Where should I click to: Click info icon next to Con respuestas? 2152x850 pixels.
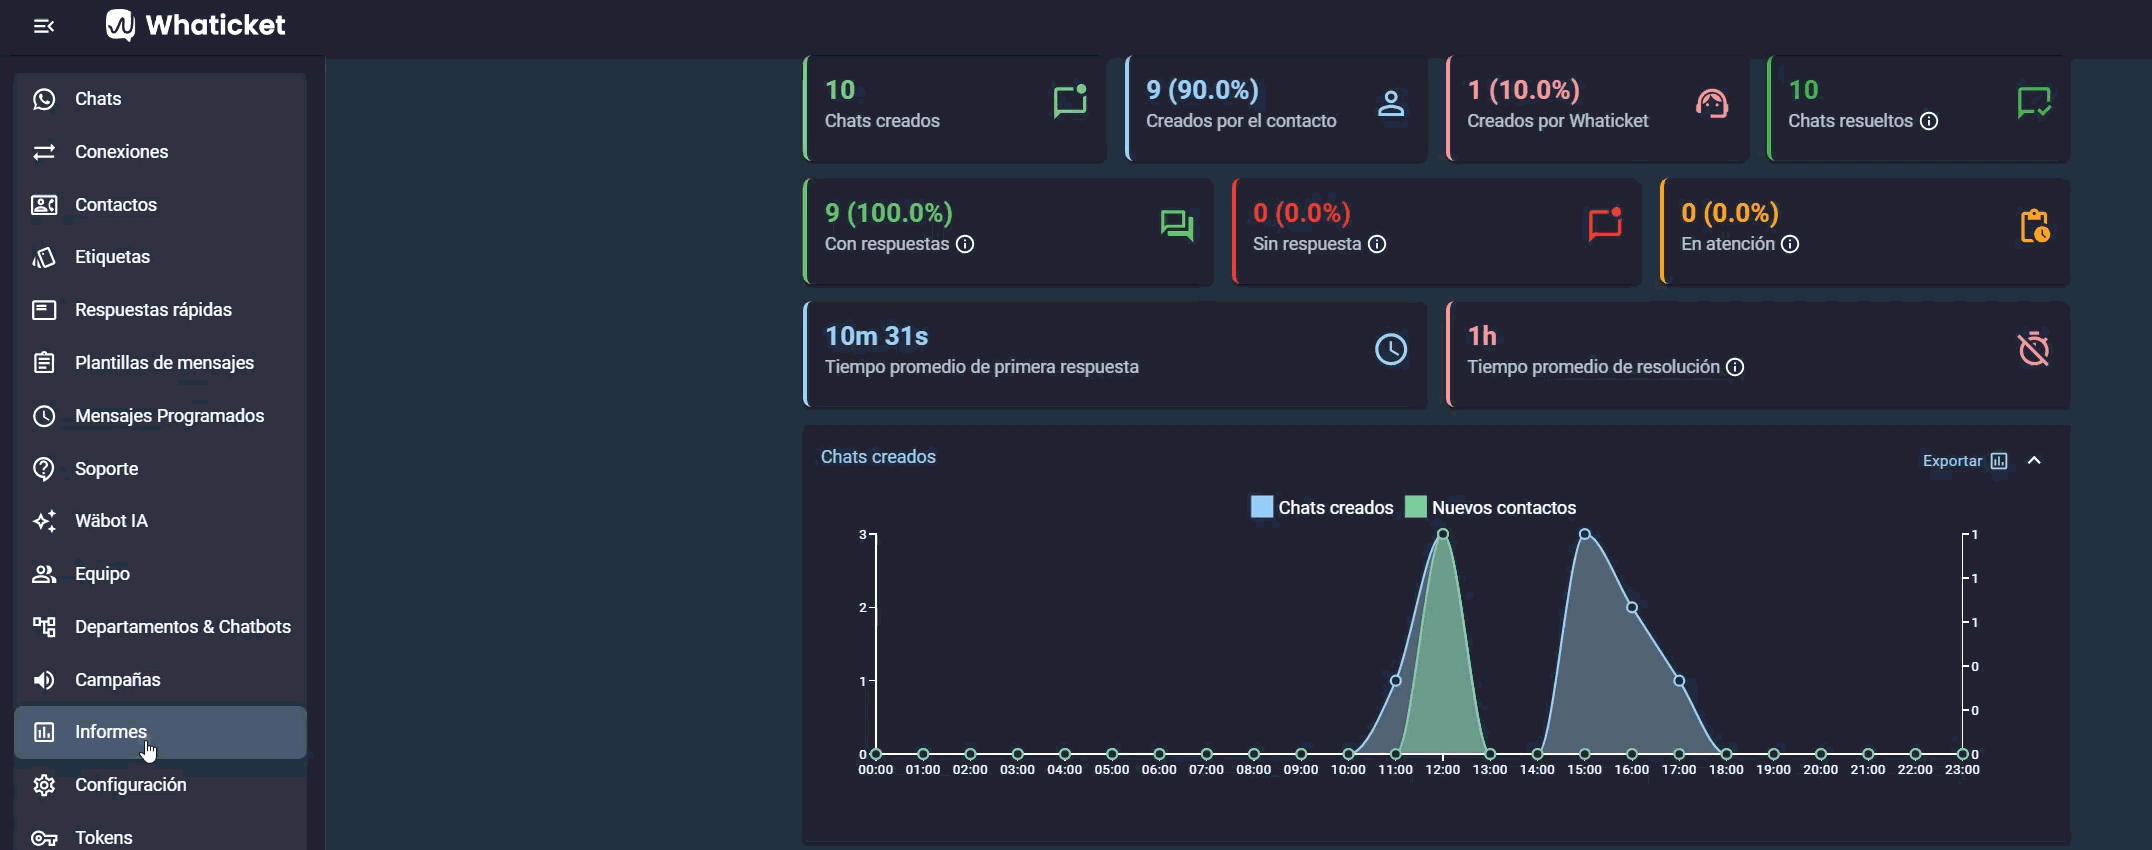(x=965, y=244)
